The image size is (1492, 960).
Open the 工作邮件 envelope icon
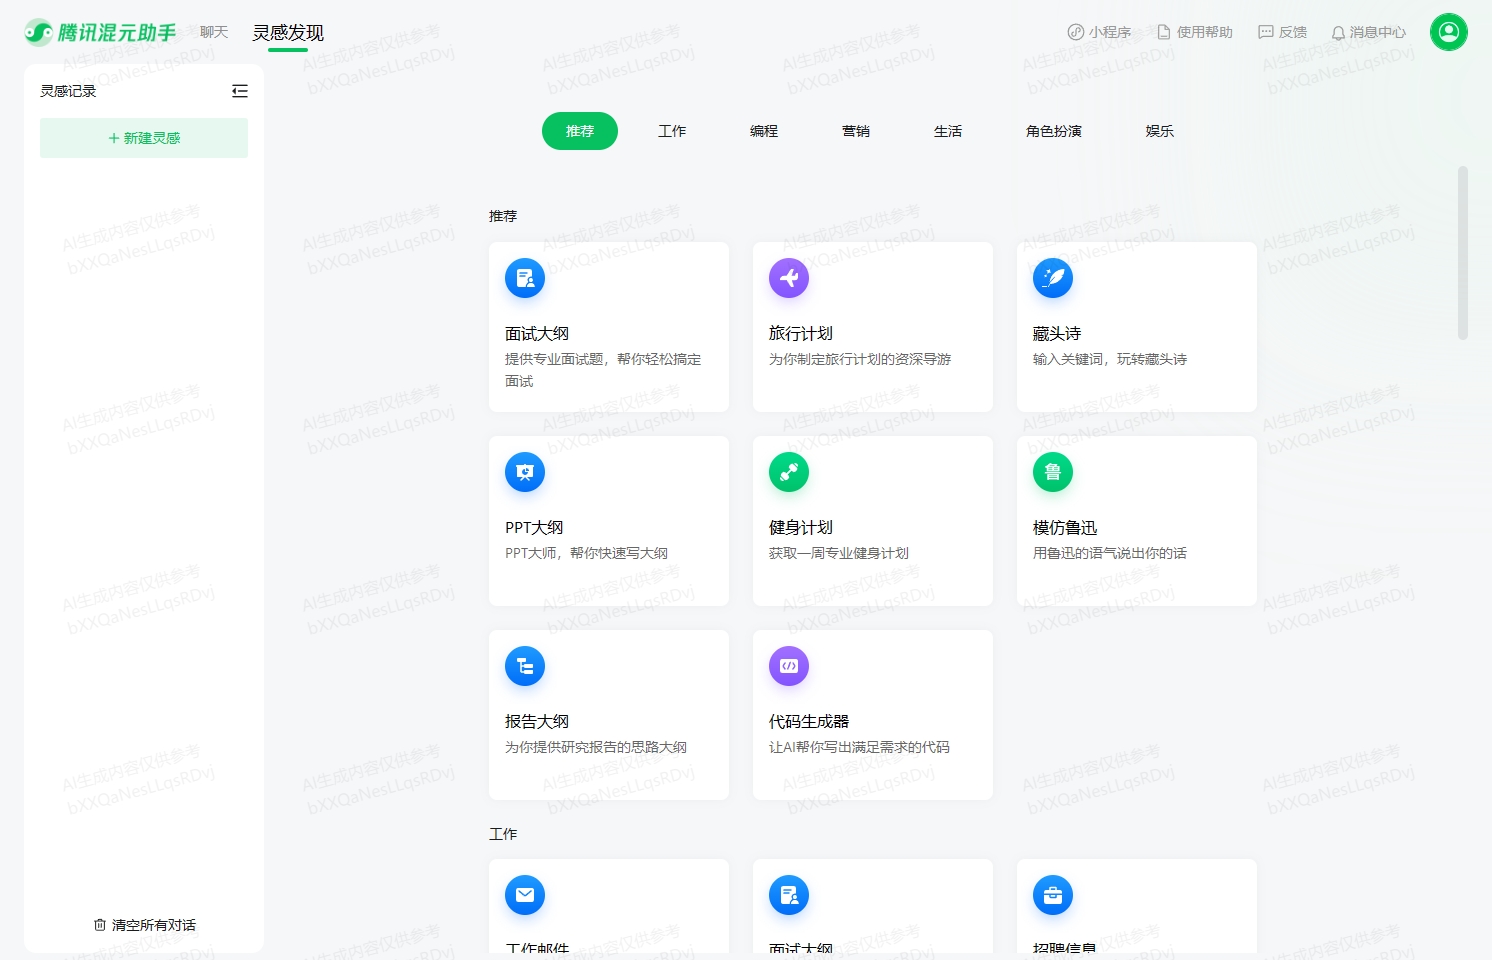click(525, 895)
